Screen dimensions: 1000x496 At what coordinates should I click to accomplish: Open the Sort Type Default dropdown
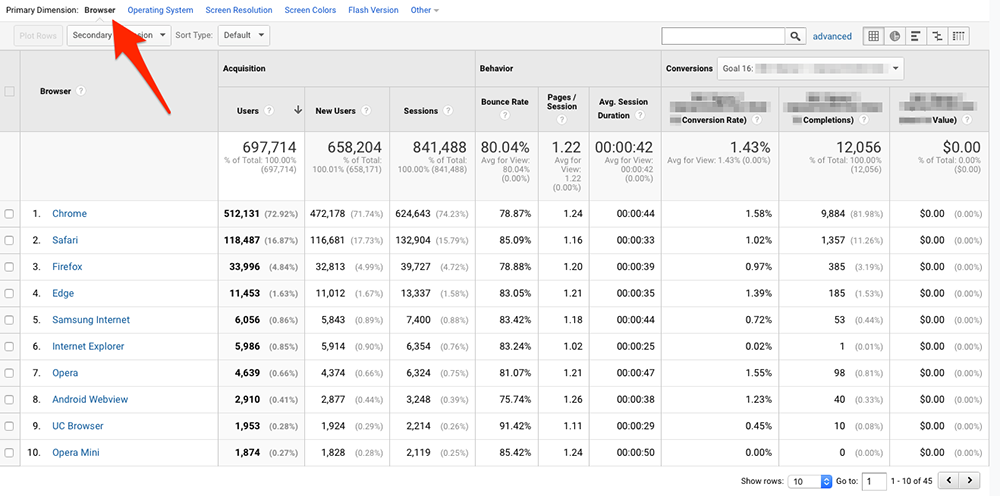click(244, 36)
